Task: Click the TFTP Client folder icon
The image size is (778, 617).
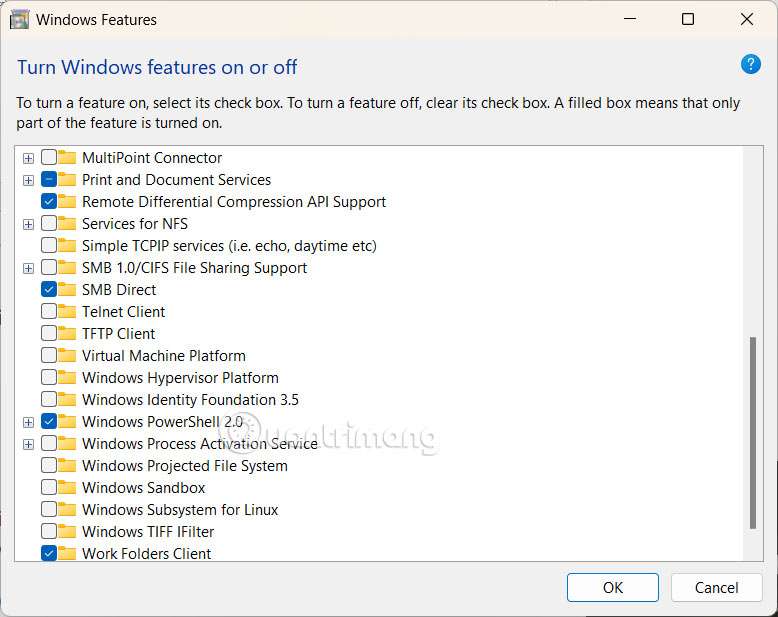Action: (x=67, y=333)
